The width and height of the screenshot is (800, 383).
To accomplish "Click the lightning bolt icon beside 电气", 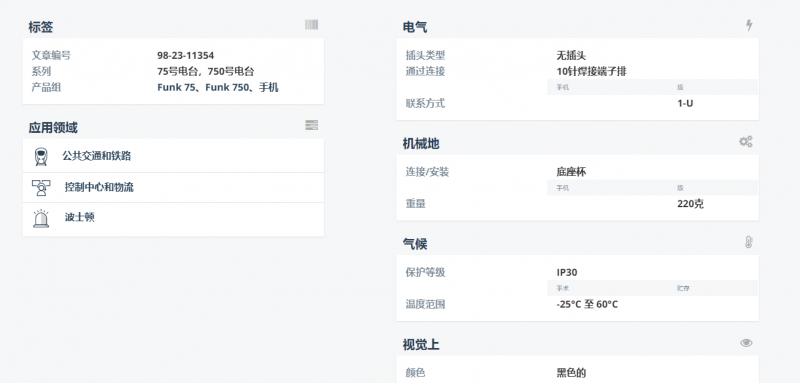I will point(748,25).
